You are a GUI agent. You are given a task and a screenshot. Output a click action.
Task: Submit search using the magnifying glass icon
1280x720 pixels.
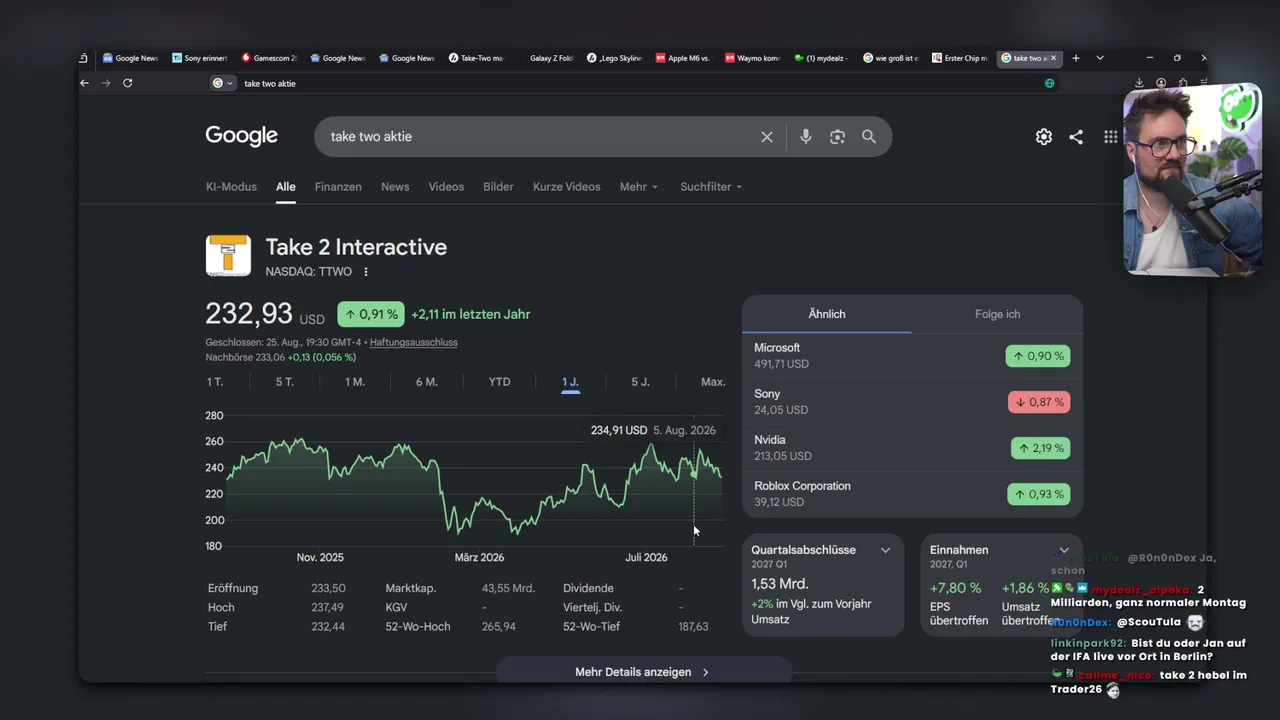(x=869, y=137)
